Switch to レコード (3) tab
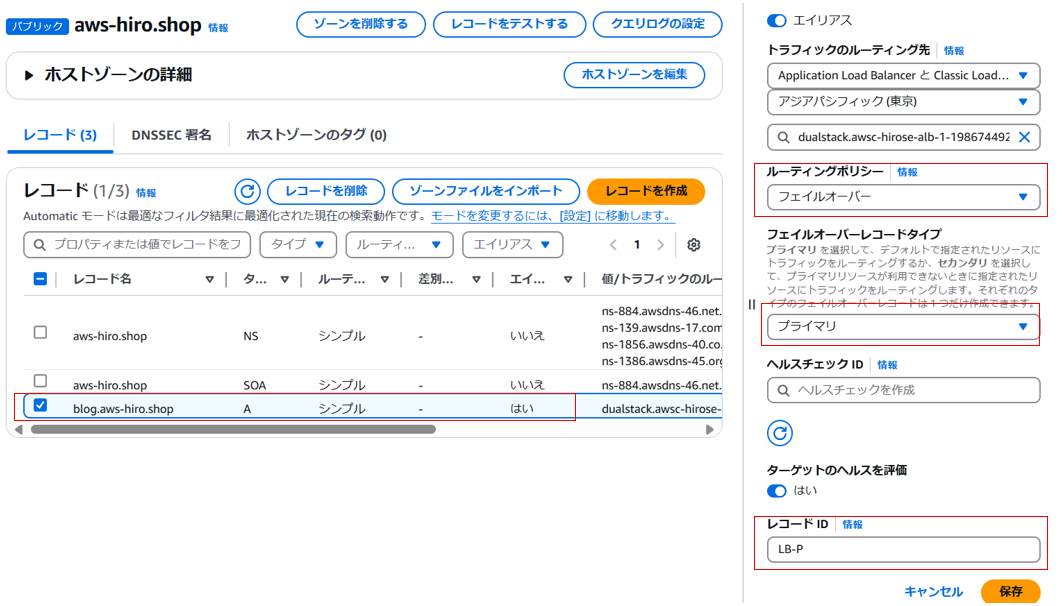This screenshot has height=606, width=1062. (60, 135)
